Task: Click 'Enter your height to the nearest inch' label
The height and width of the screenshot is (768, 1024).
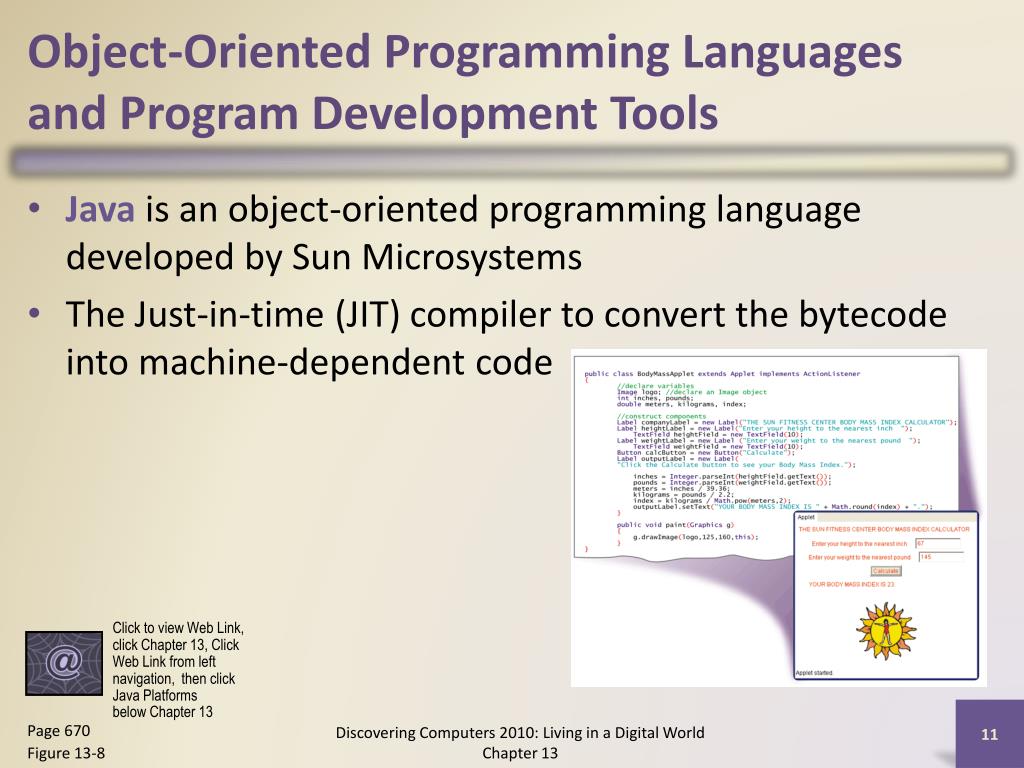Action: pyautogui.click(x=859, y=543)
